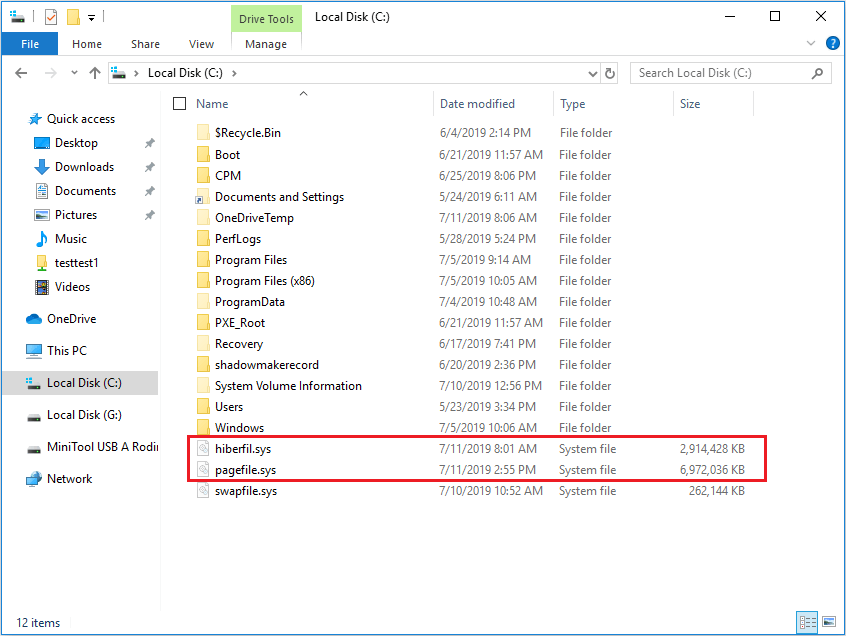Select the hiberfil.sys file icon
This screenshot has height=636, width=846.
tap(203, 449)
